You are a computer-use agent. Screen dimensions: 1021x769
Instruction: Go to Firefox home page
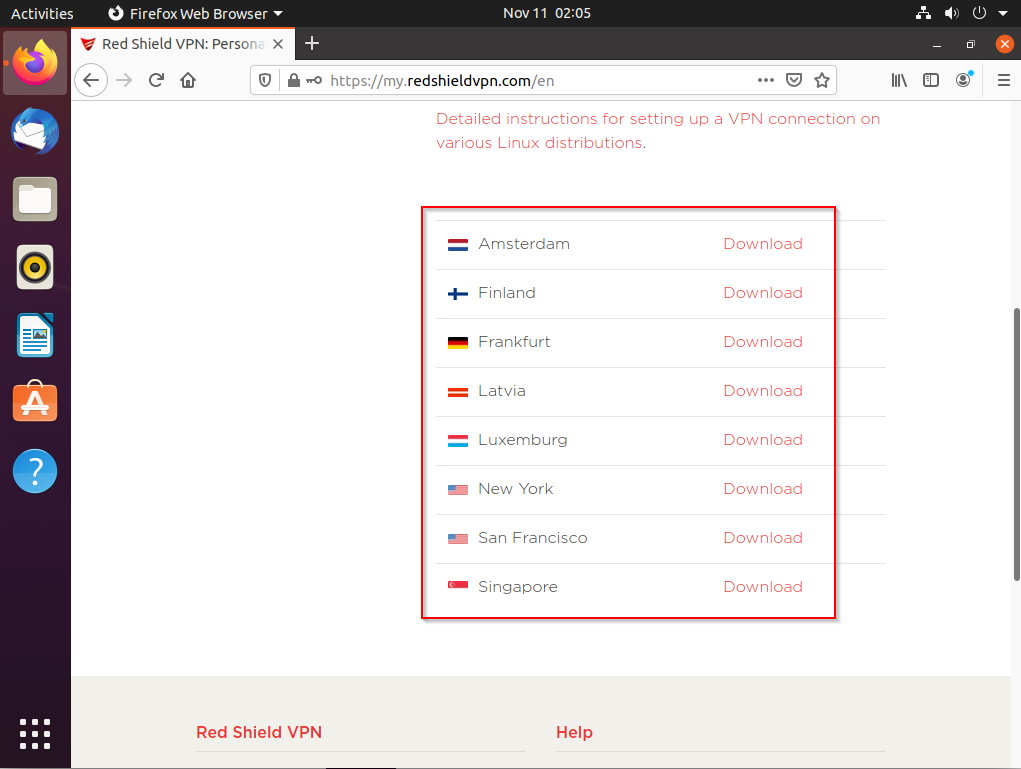coord(188,81)
